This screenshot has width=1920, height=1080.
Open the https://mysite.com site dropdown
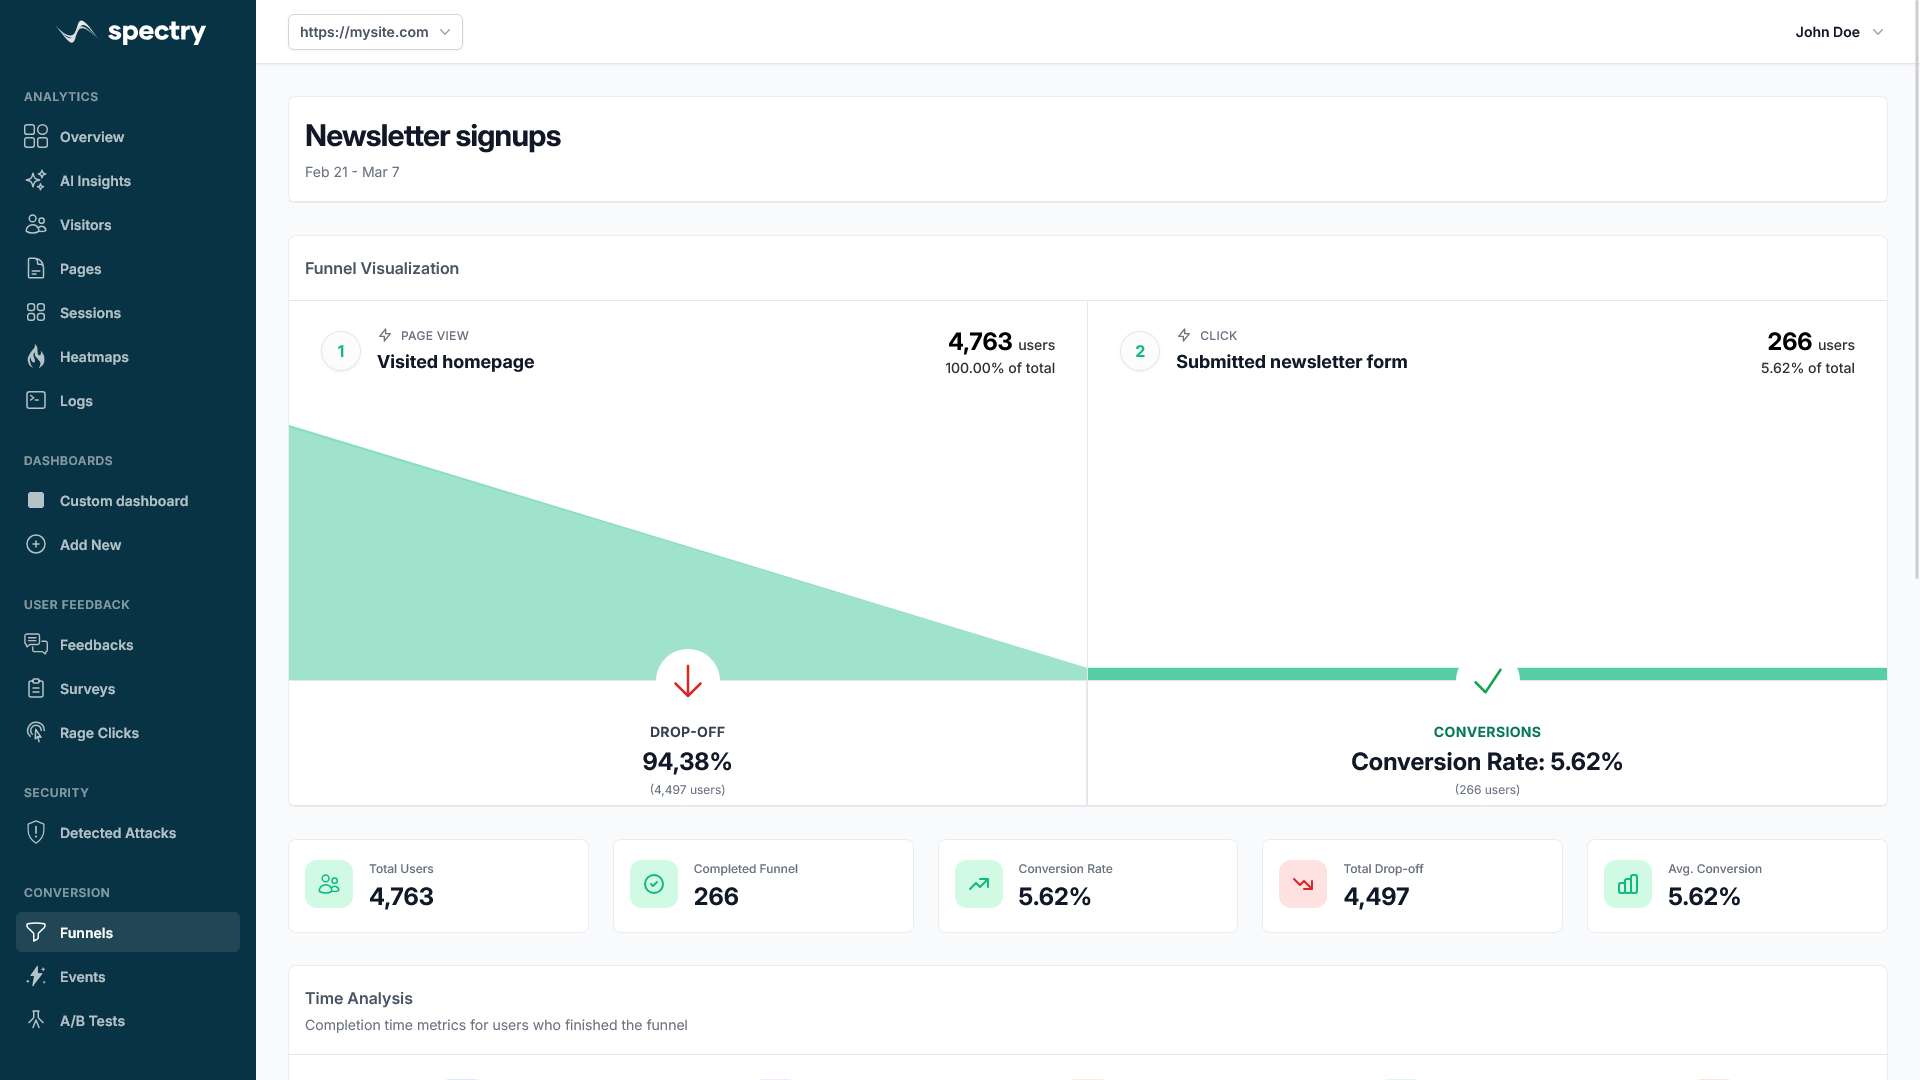pos(375,32)
